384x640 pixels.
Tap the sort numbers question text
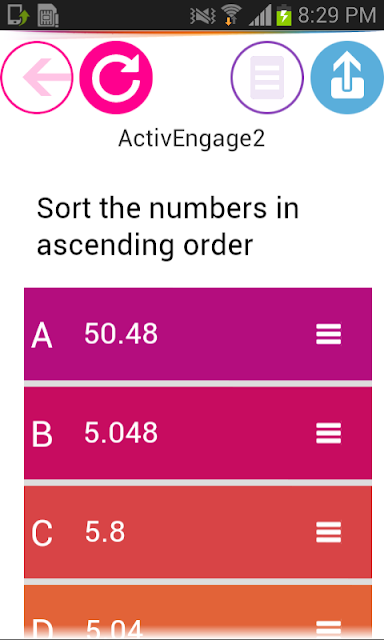pyautogui.click(x=168, y=226)
